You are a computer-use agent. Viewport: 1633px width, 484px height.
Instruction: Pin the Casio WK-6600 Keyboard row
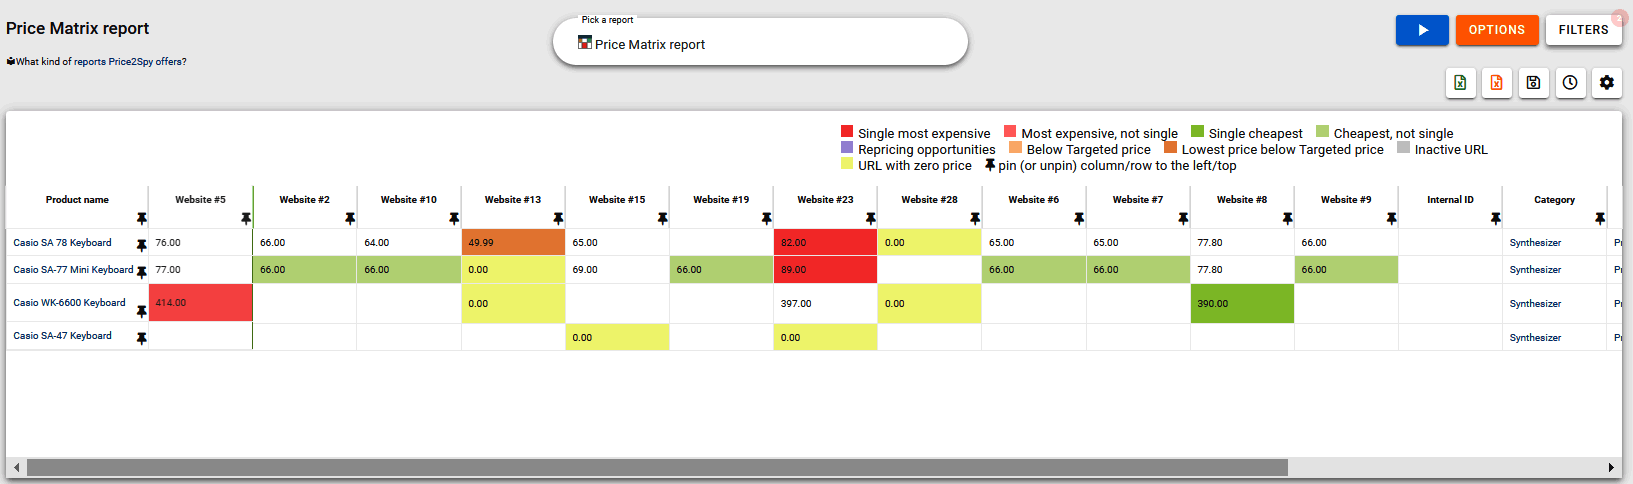(x=141, y=311)
